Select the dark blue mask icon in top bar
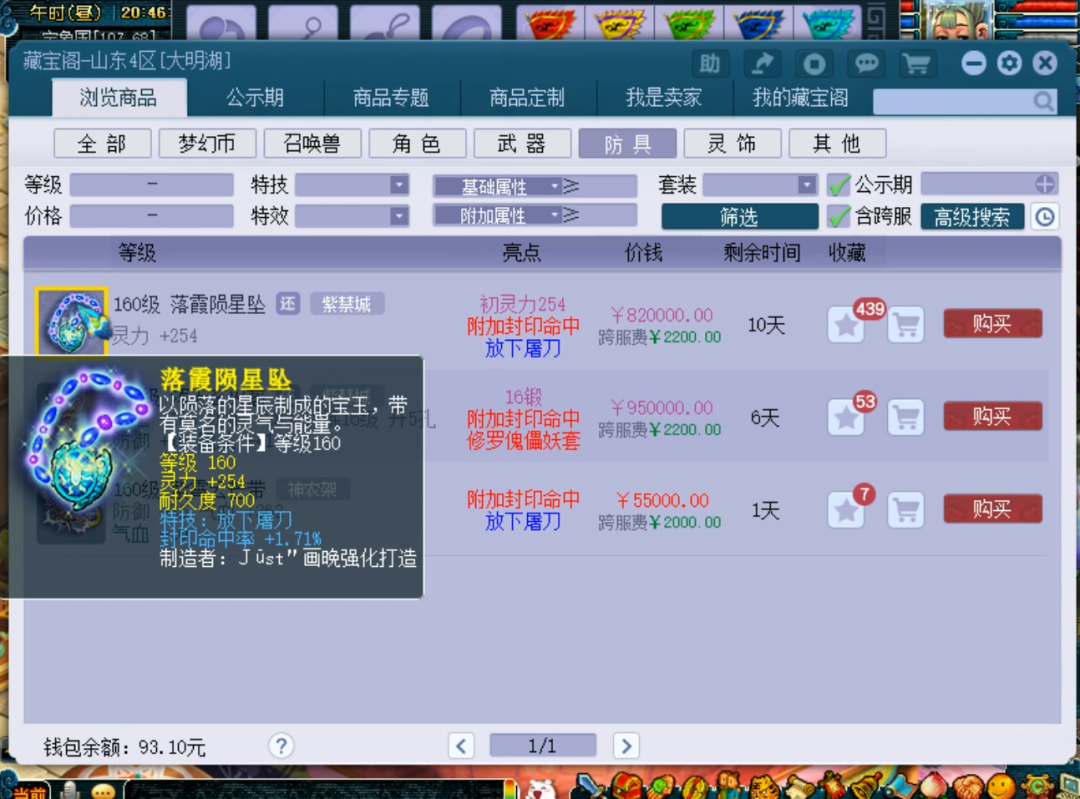Screen dimensions: 1080x799 pyautogui.click(x=759, y=23)
